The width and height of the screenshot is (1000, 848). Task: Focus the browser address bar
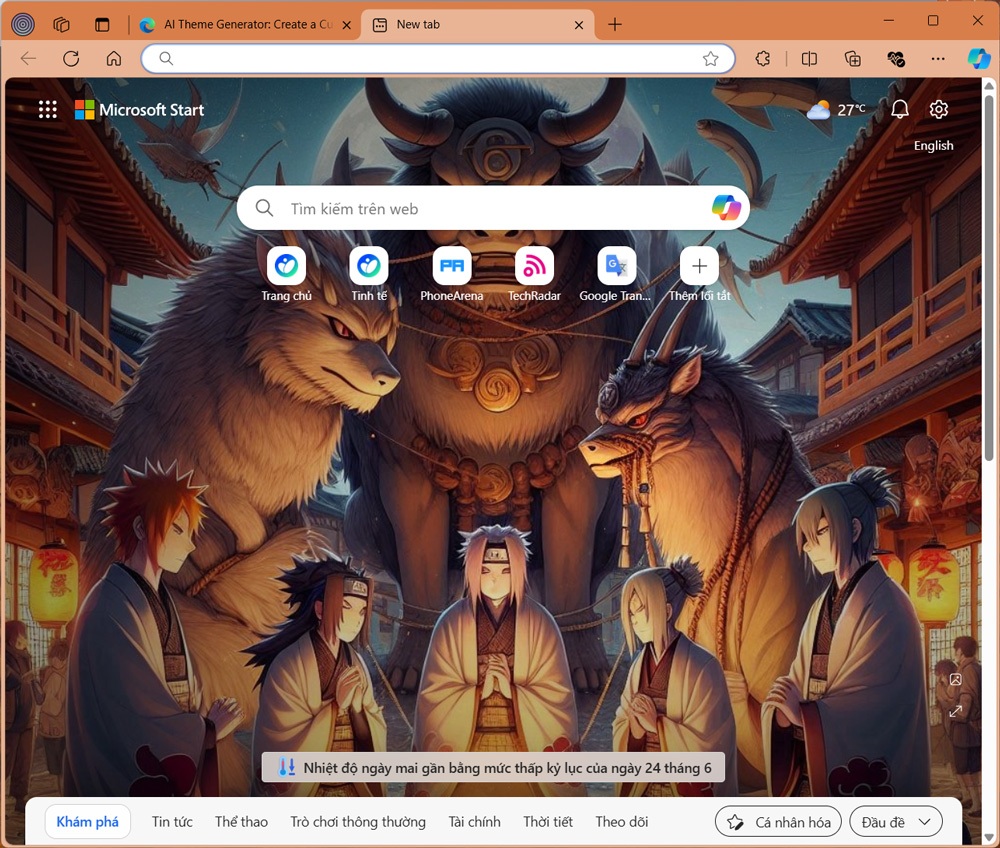[x=438, y=59]
